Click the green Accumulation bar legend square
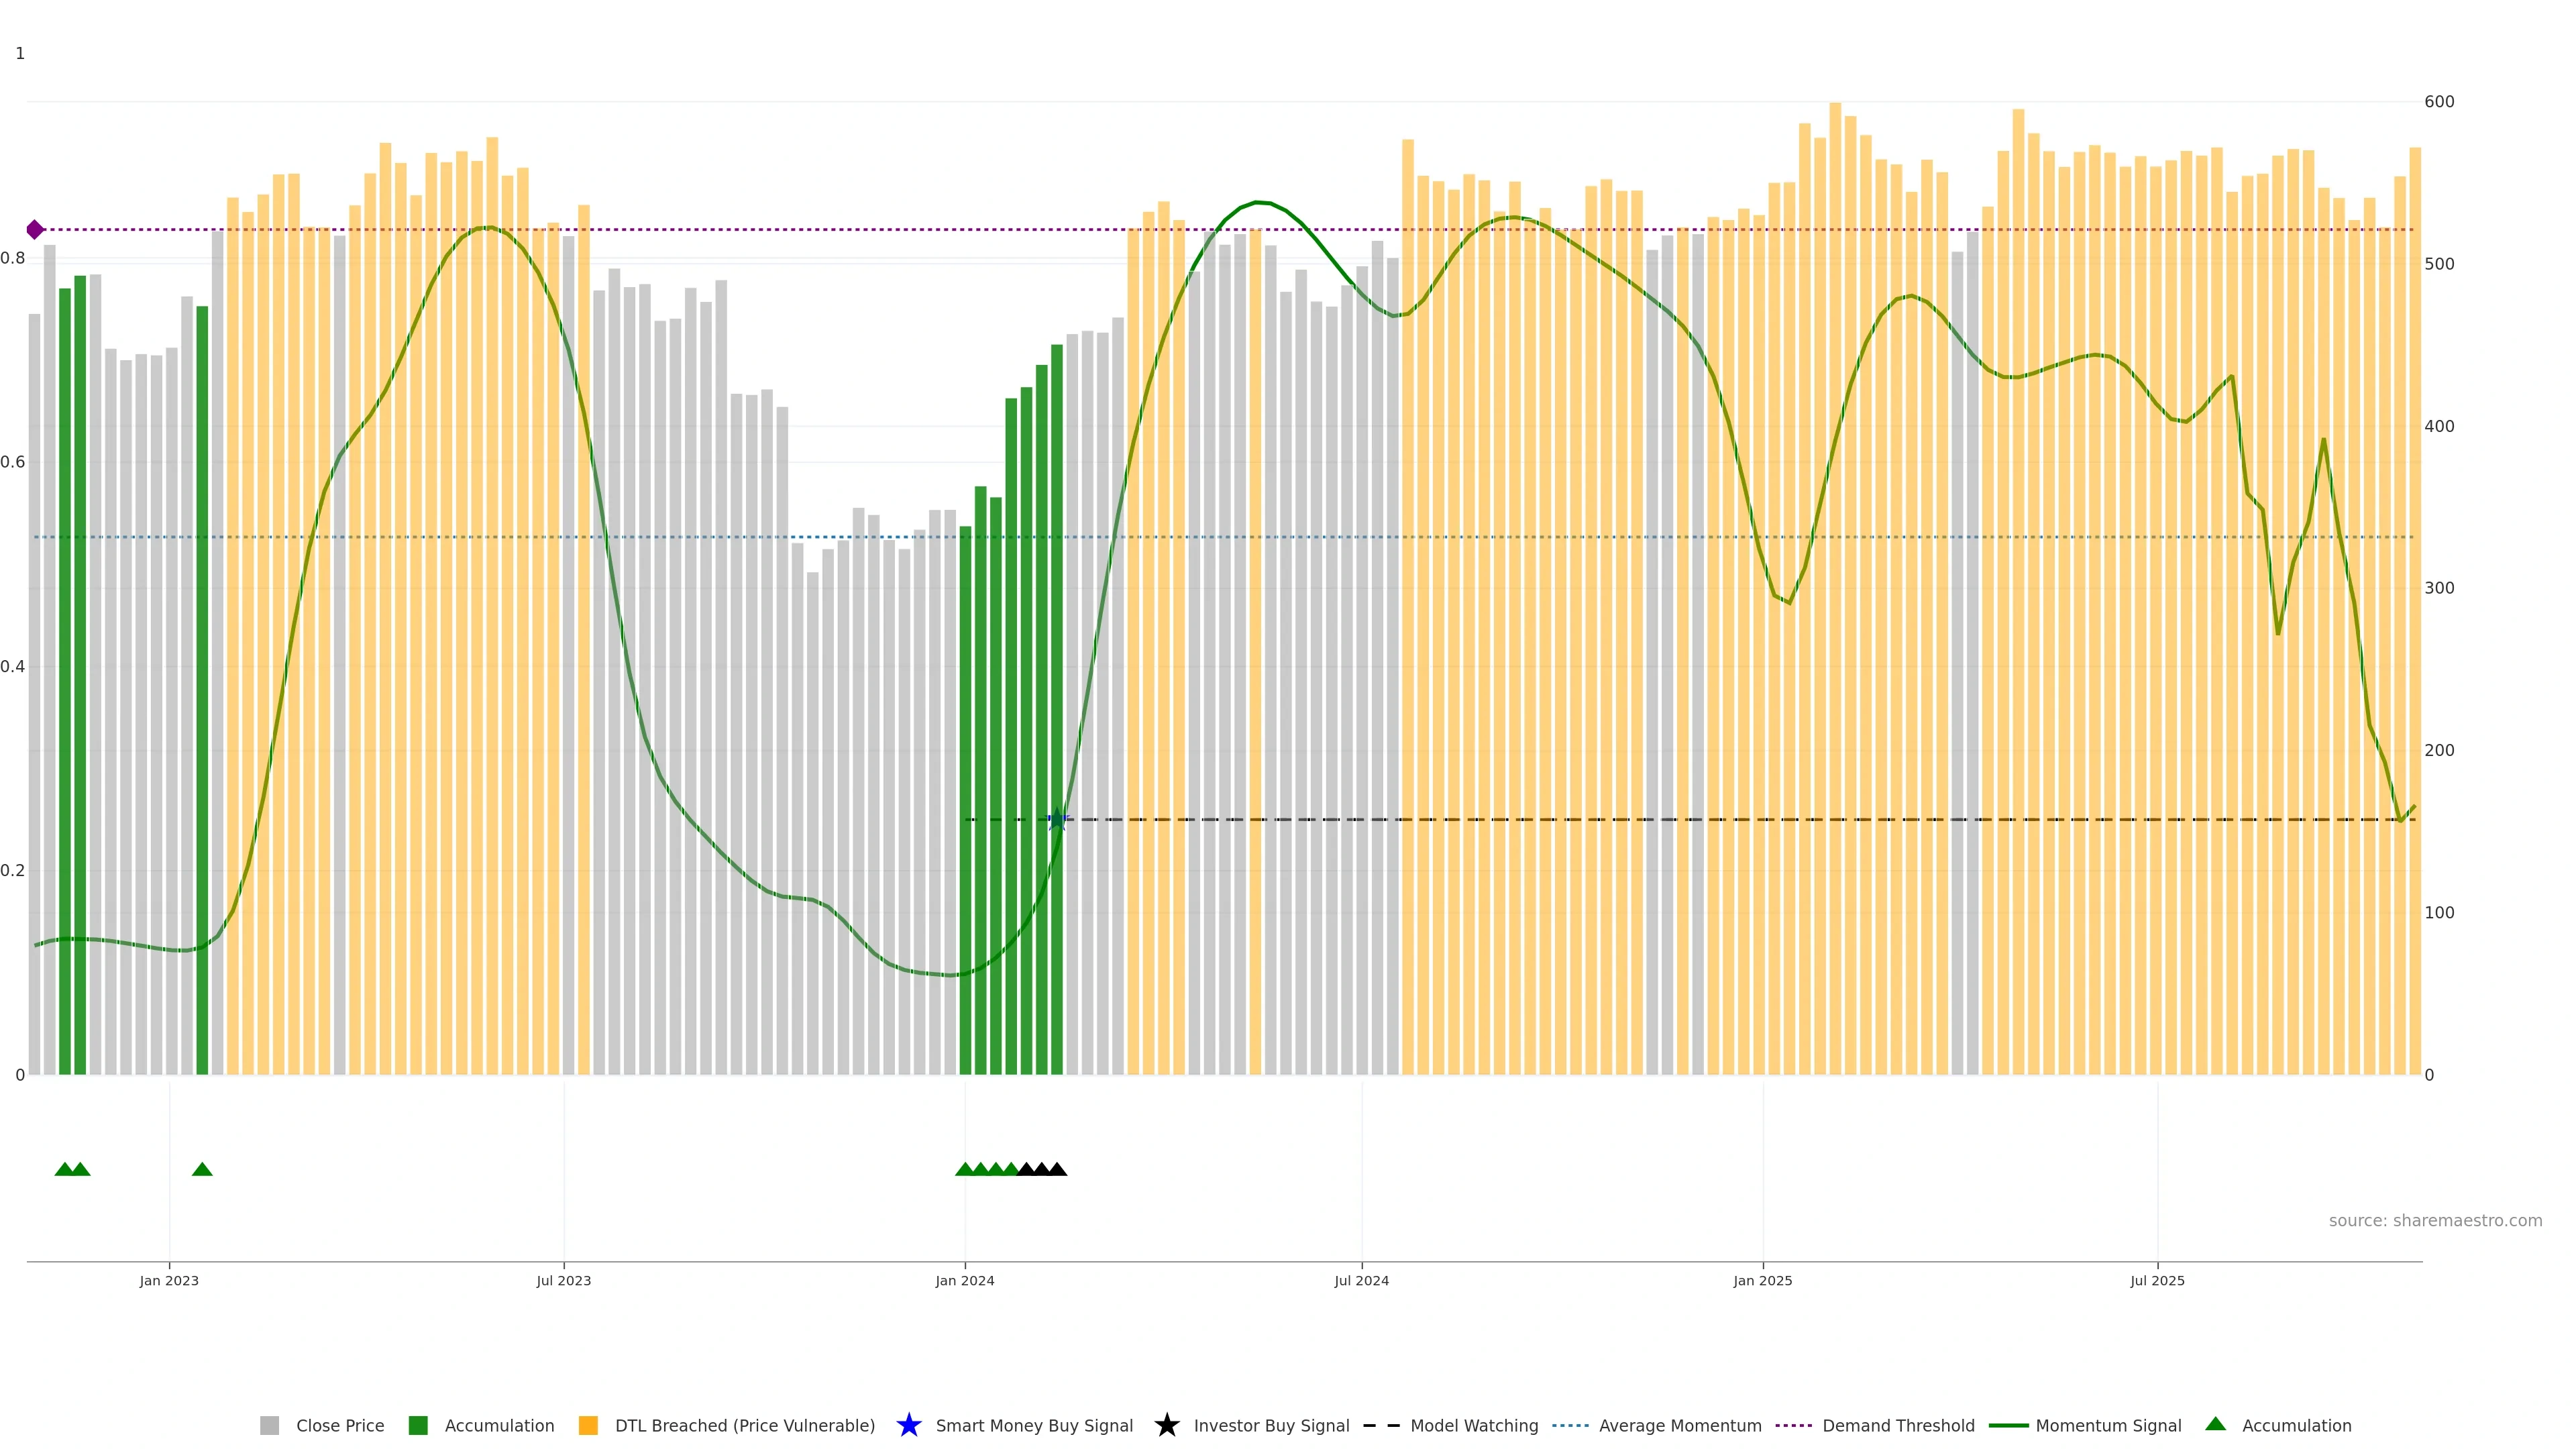Viewport: 2576px width, 1449px height. click(x=418, y=1426)
